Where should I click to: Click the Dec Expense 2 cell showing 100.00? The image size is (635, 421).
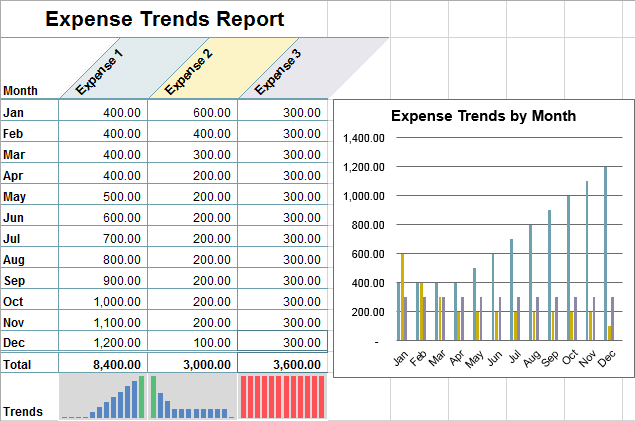point(193,343)
